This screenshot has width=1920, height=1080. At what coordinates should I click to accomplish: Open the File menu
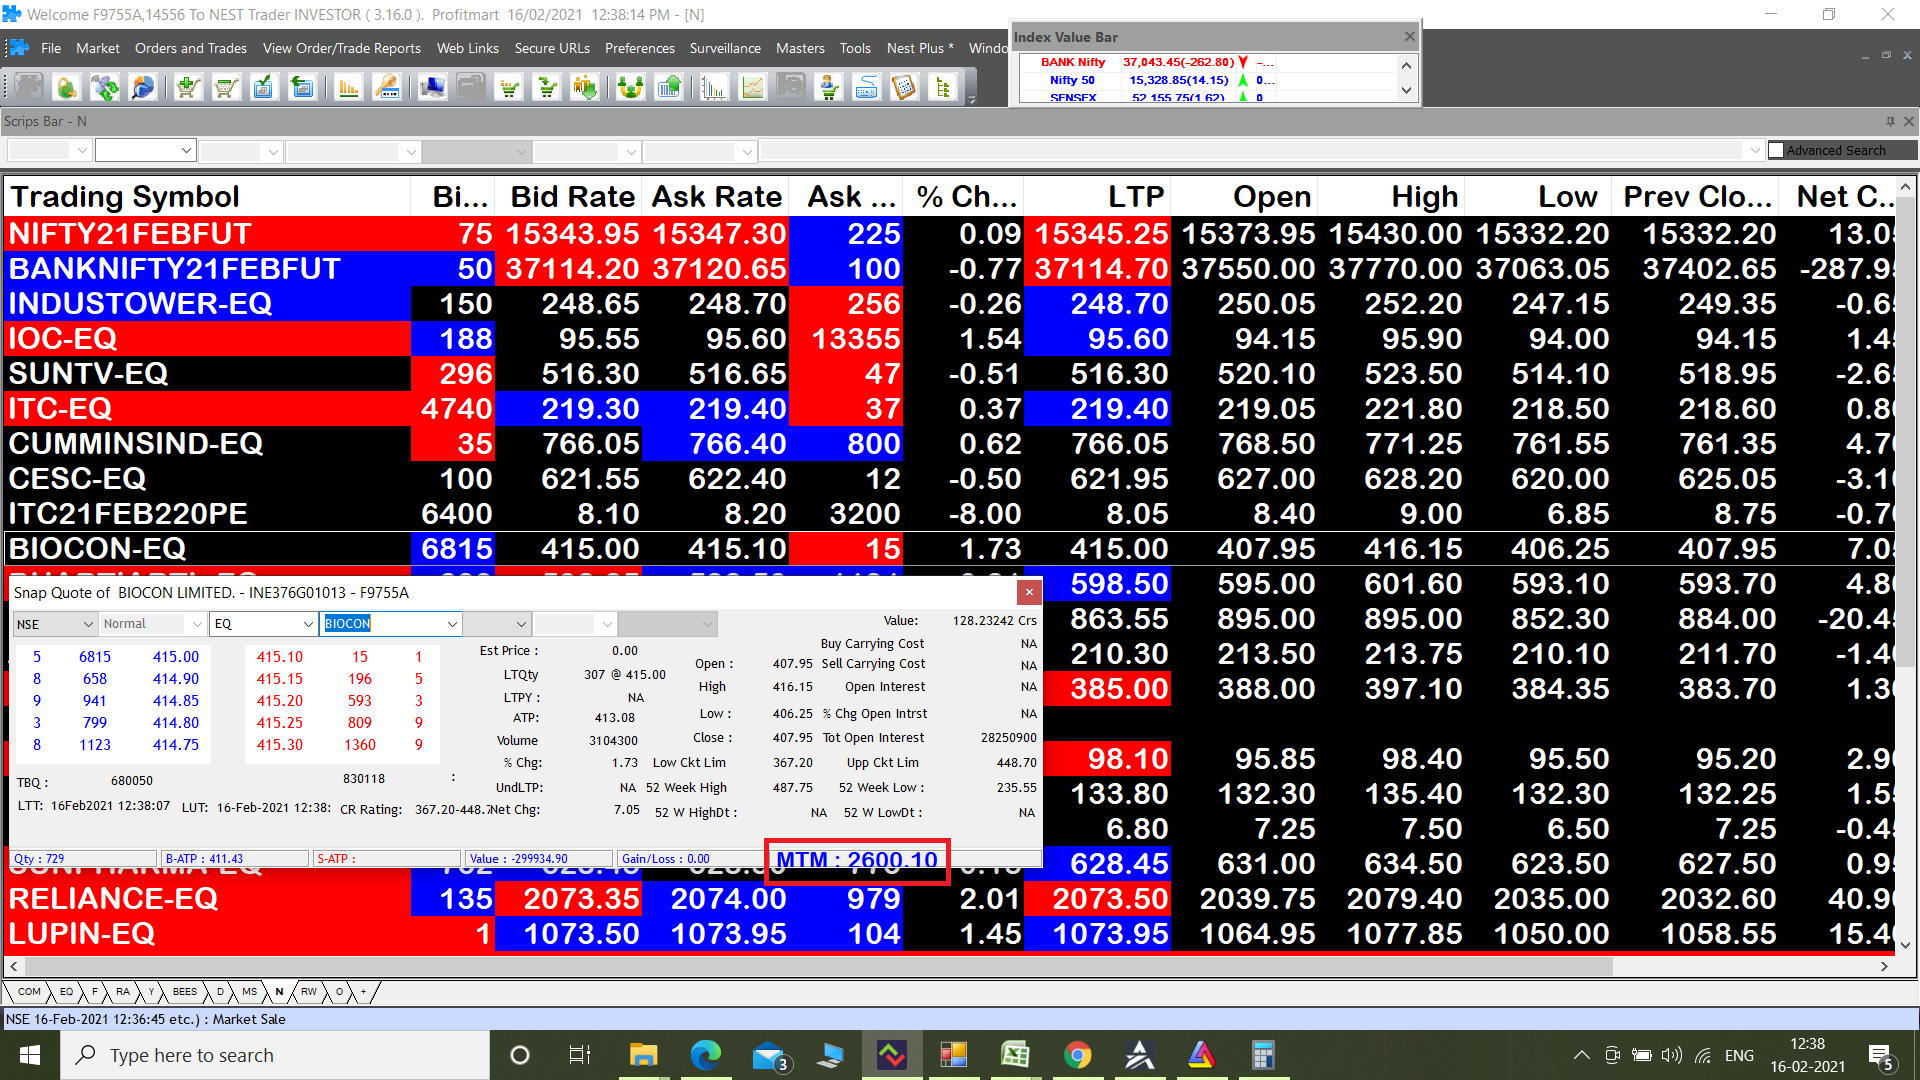coord(51,48)
